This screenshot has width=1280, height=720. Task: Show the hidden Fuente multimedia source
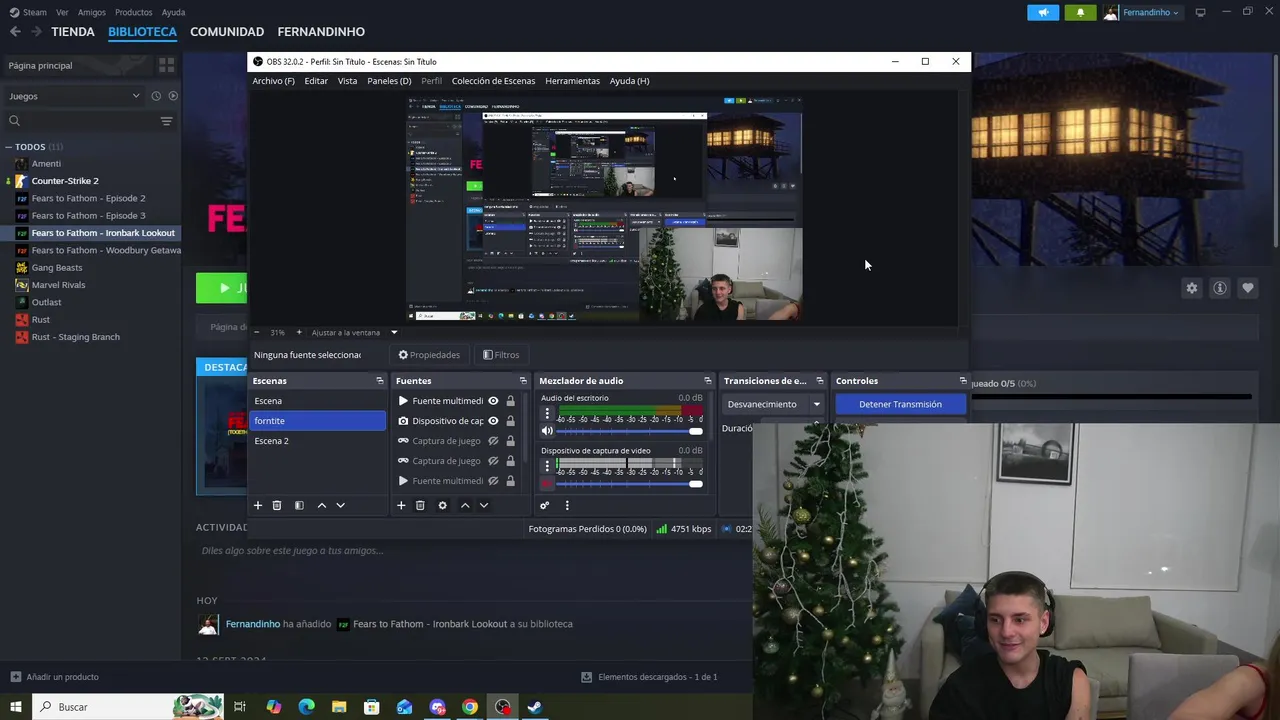493,481
